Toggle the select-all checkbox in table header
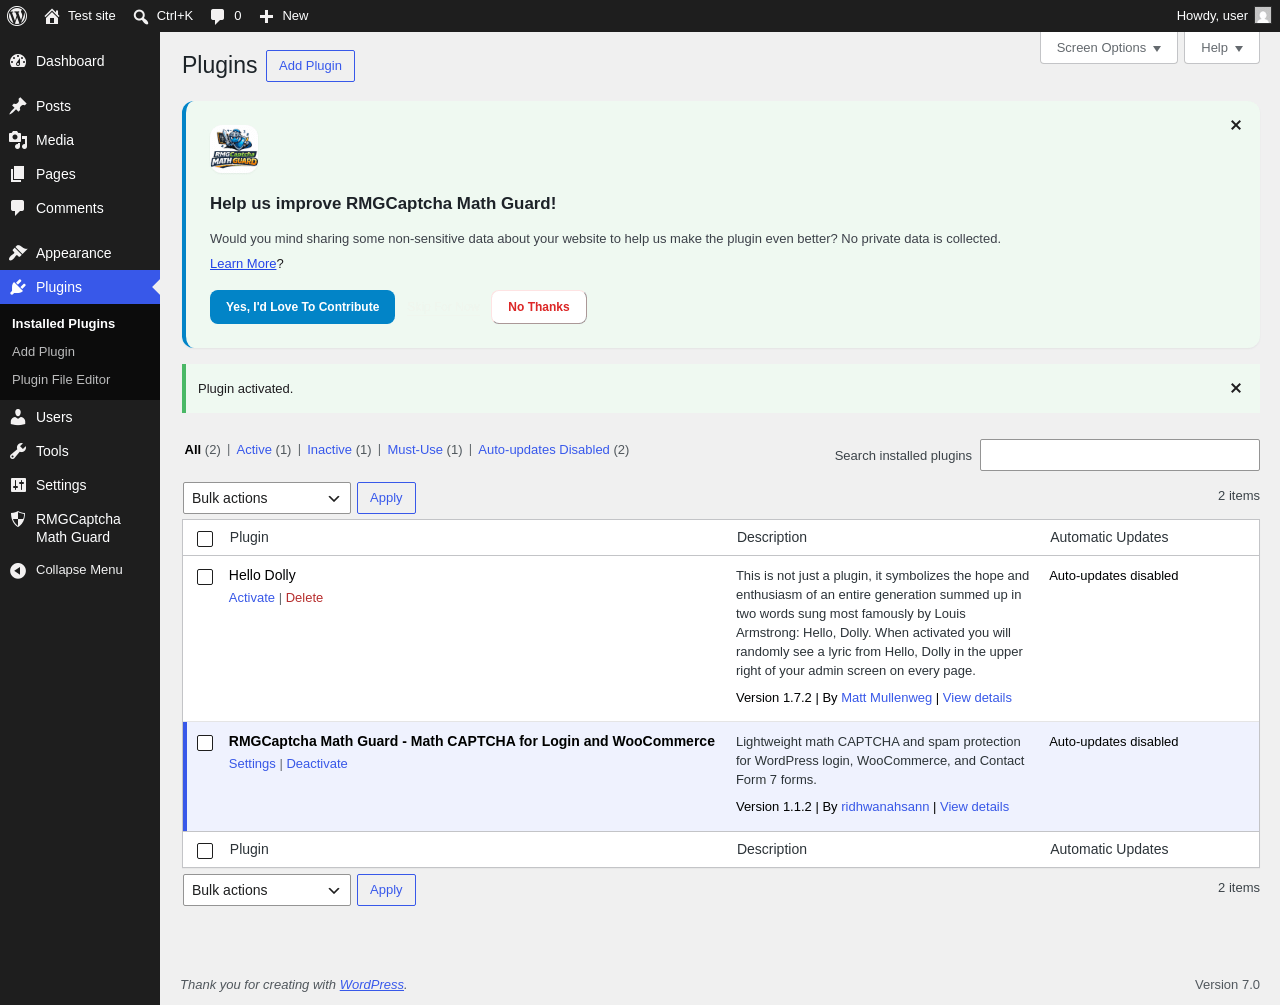This screenshot has height=1005, width=1280. click(x=205, y=539)
